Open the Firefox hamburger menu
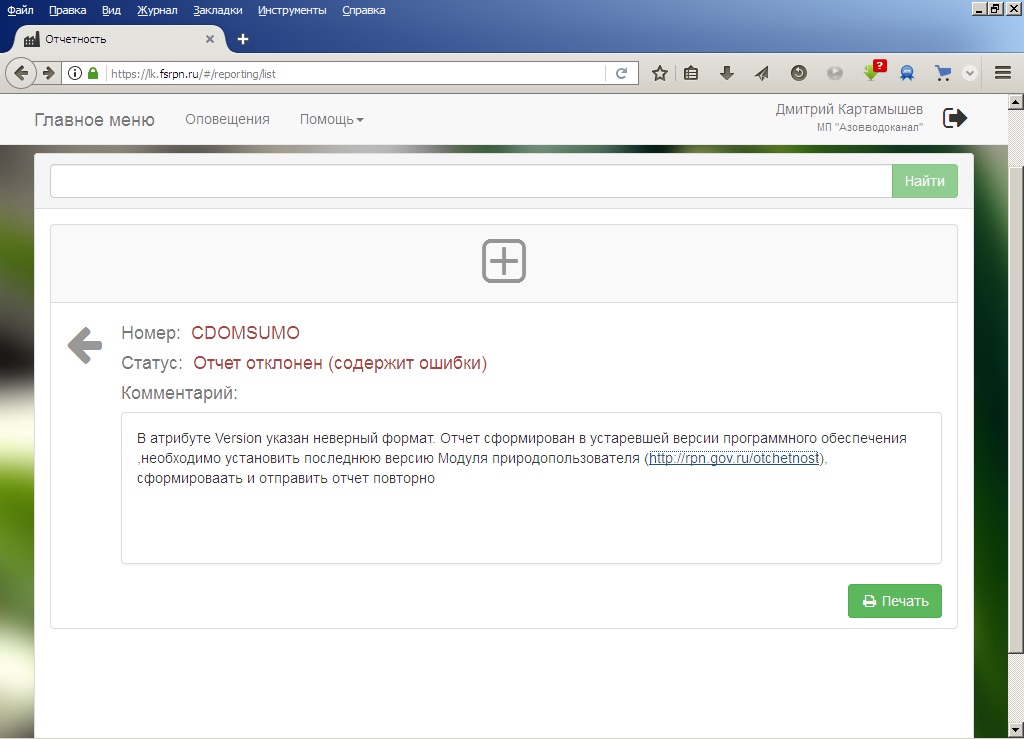The height and width of the screenshot is (739, 1024). 1003,73
